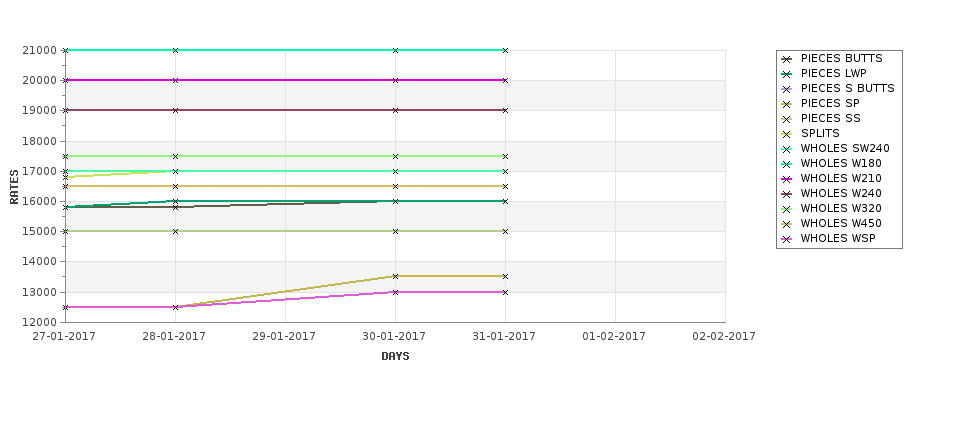The width and height of the screenshot is (975, 429).
Task: Click the 29-01-2017 axis date label
Action: (x=285, y=336)
